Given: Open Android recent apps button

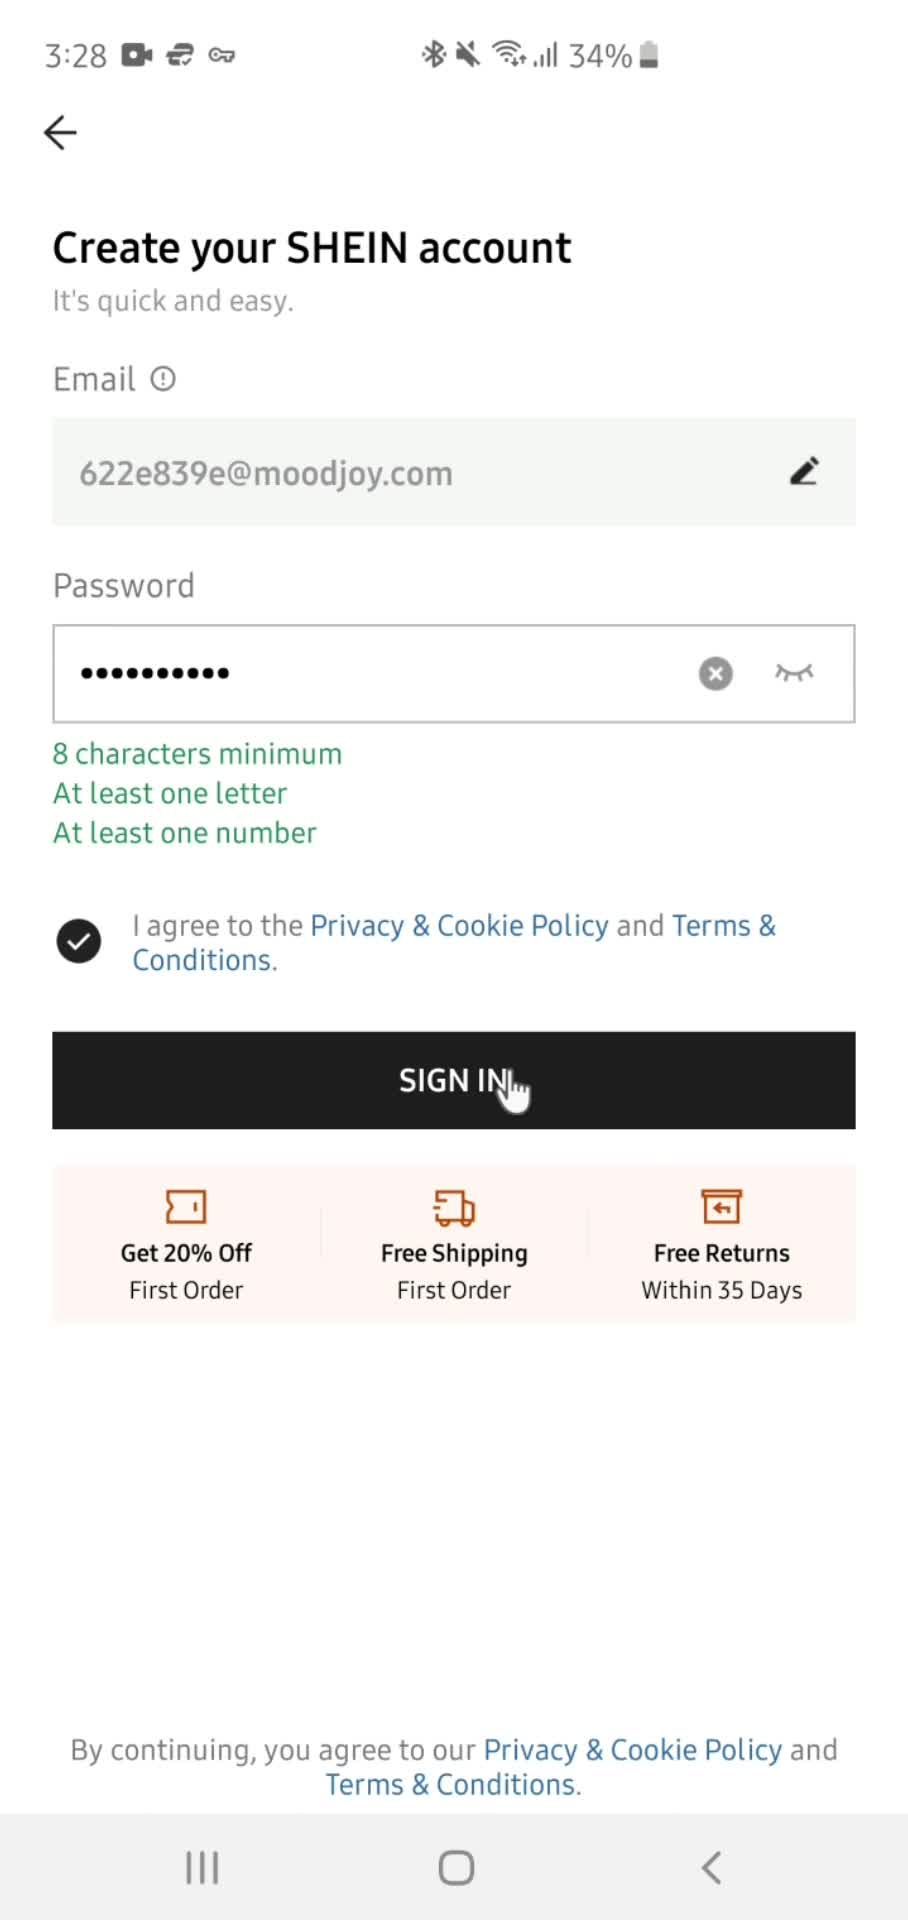Looking at the screenshot, I should (x=202, y=1867).
